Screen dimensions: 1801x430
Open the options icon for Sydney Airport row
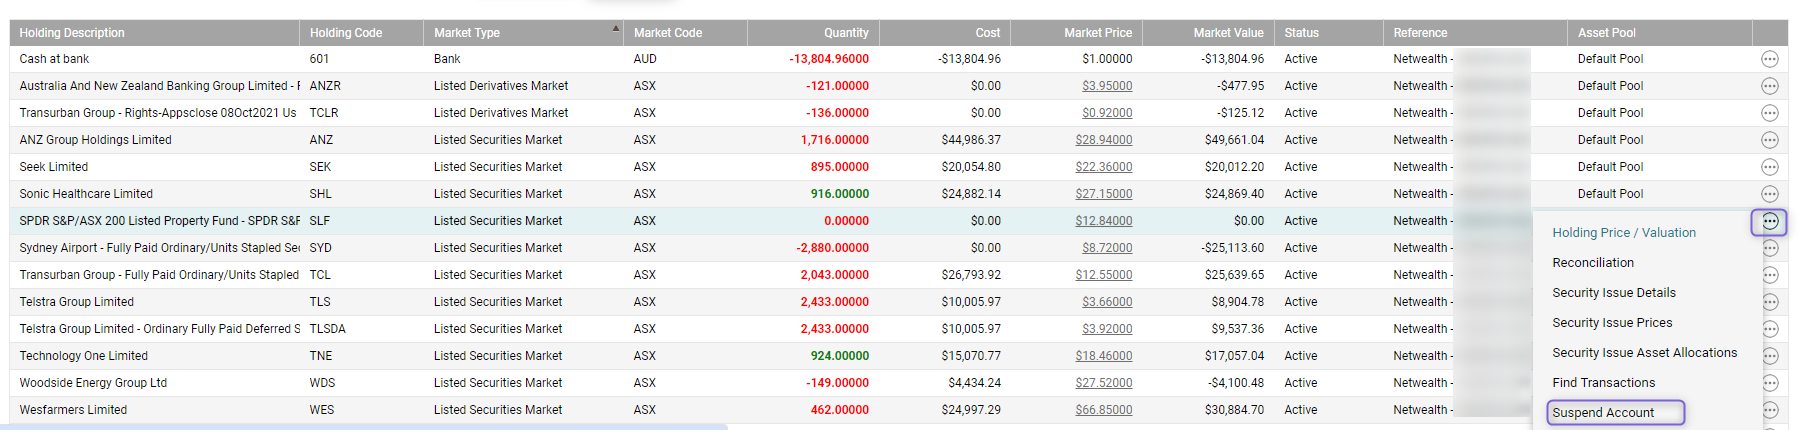(1769, 248)
